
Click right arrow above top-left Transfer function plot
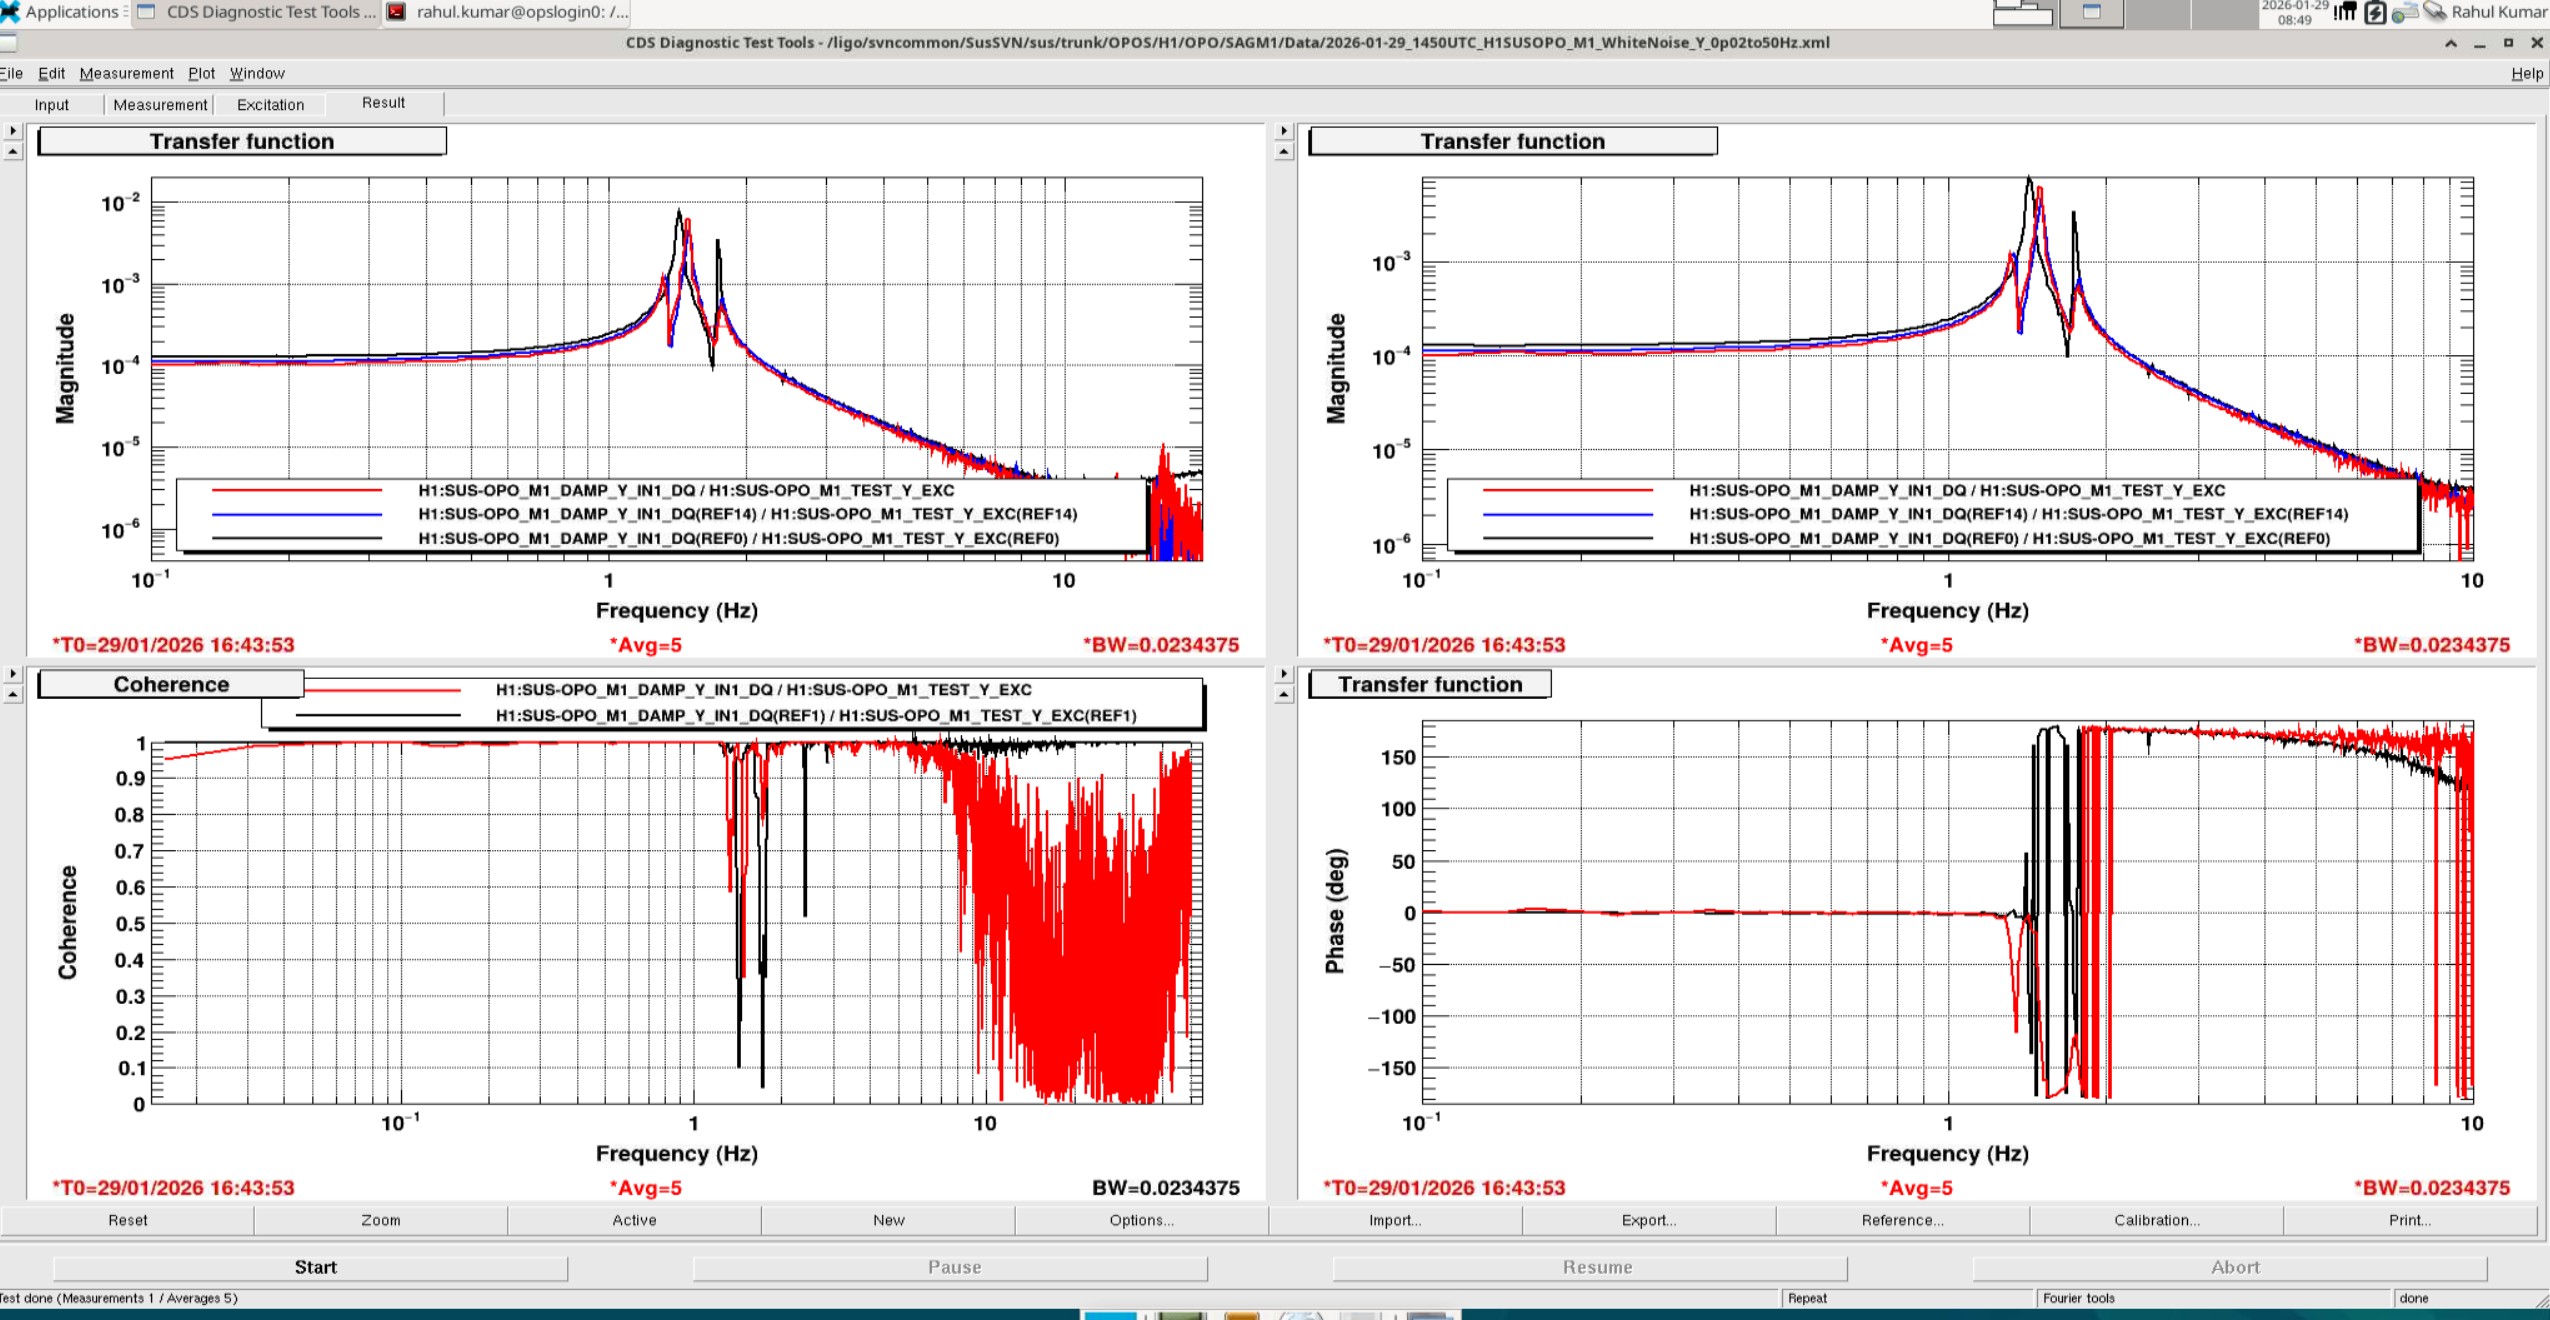pyautogui.click(x=12, y=131)
